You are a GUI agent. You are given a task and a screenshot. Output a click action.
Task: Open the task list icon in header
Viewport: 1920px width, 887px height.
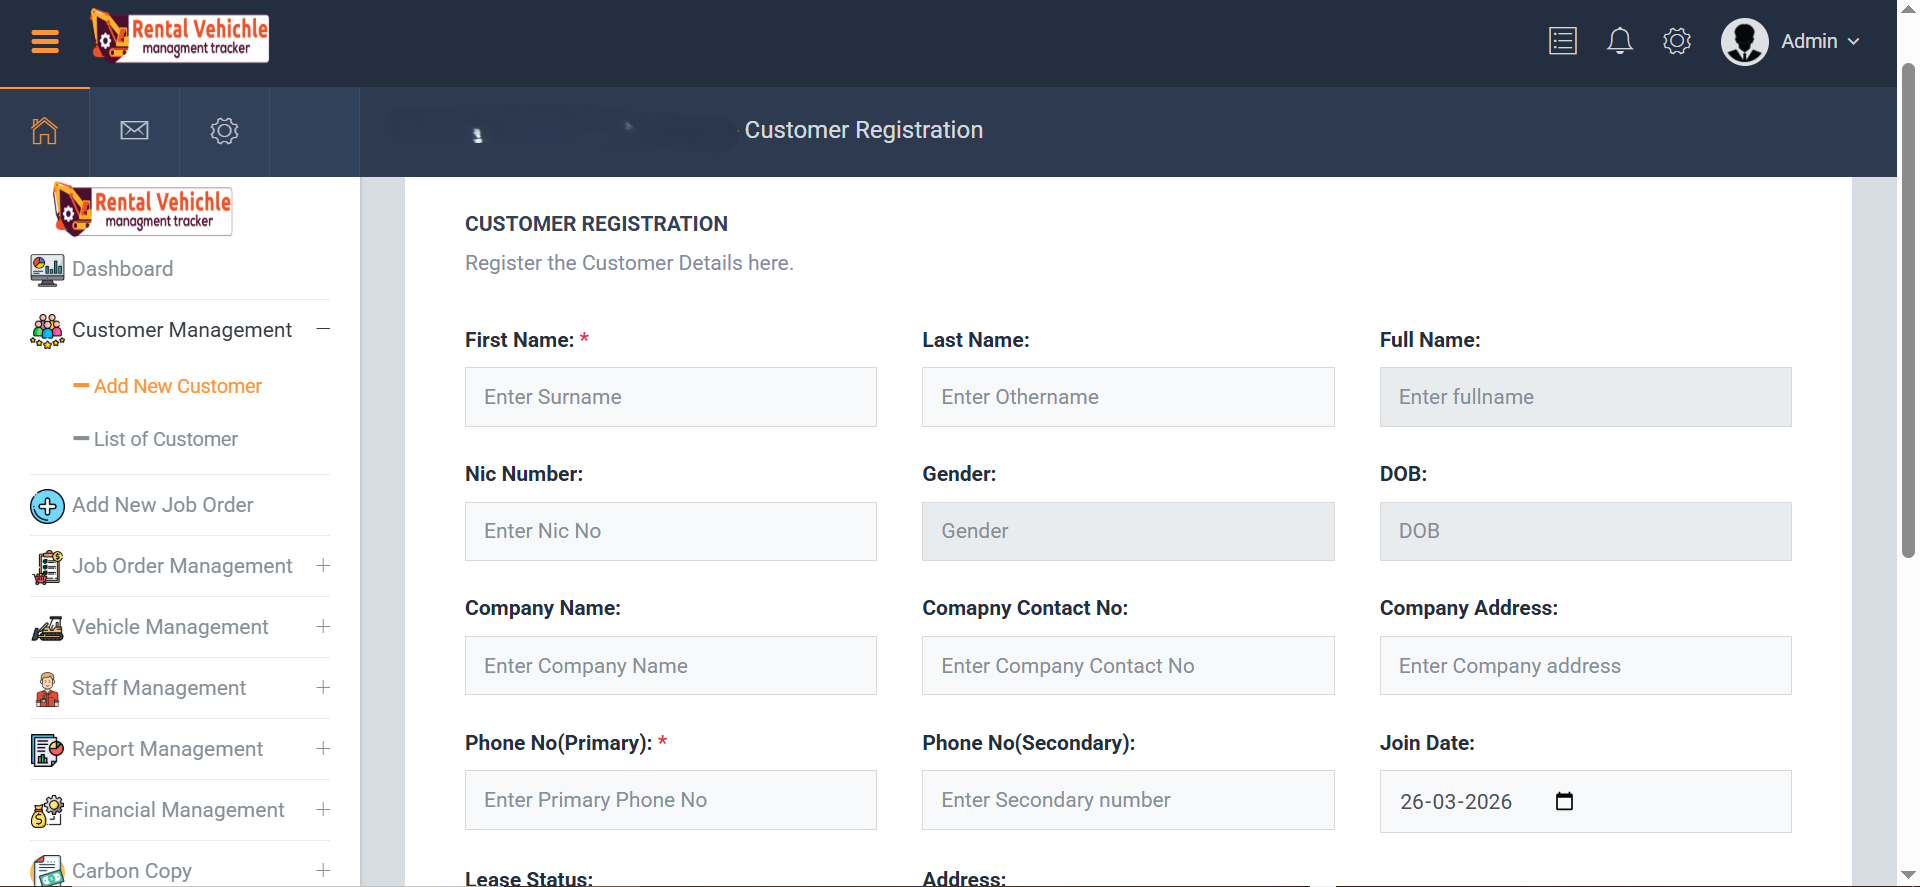1562,41
